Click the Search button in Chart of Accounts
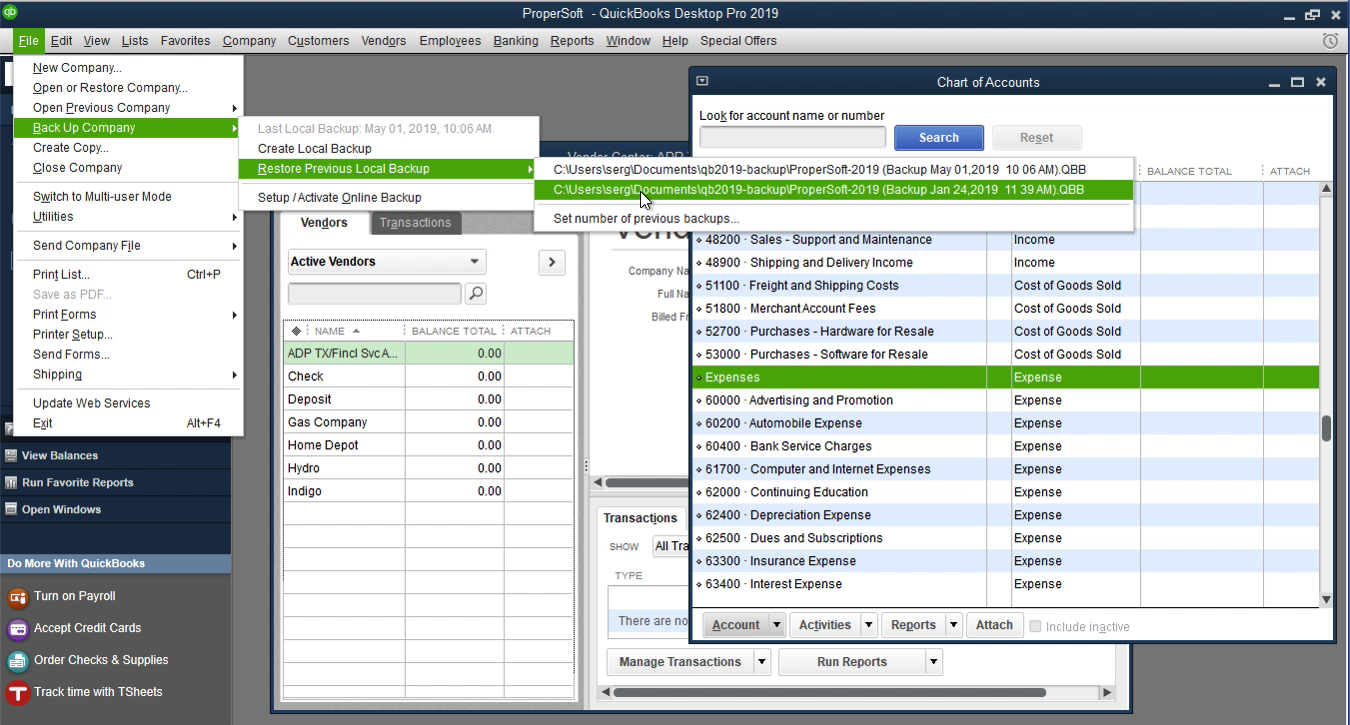 tap(938, 138)
